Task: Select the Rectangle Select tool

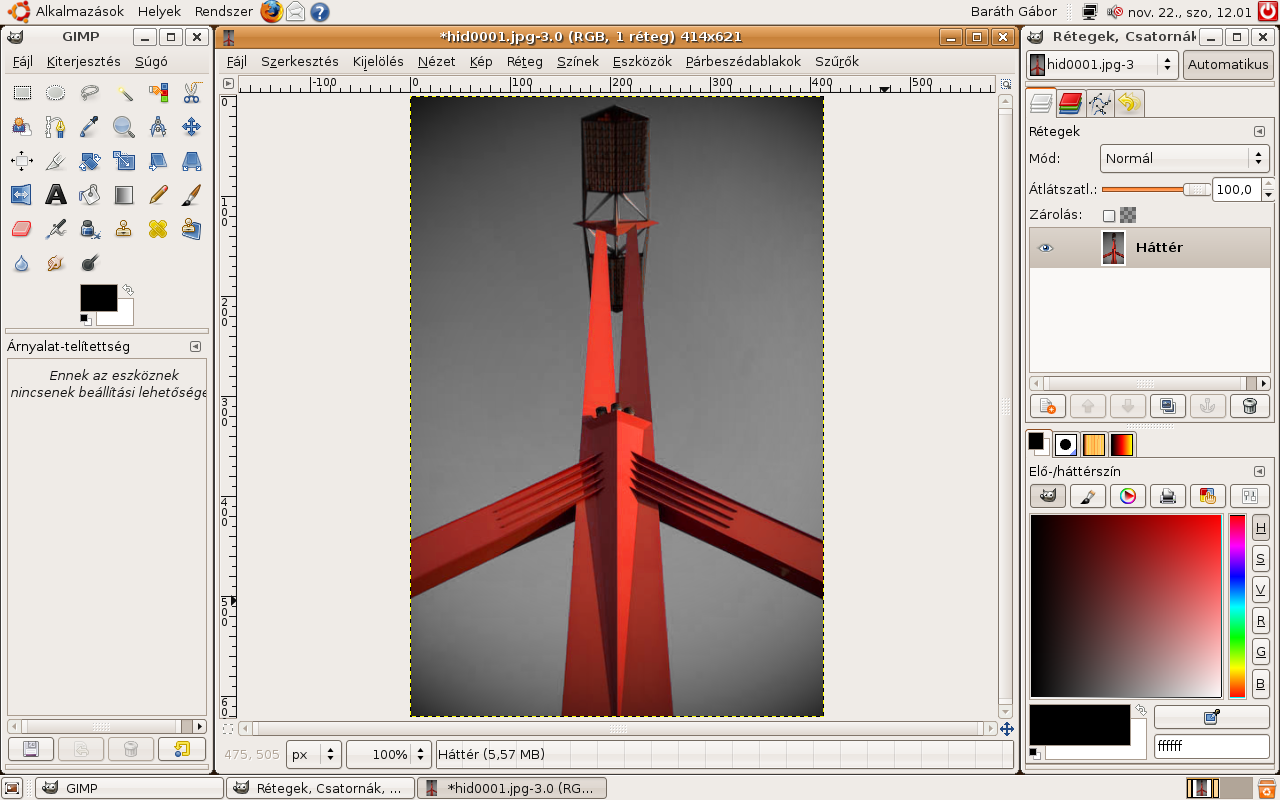Action: point(22,93)
